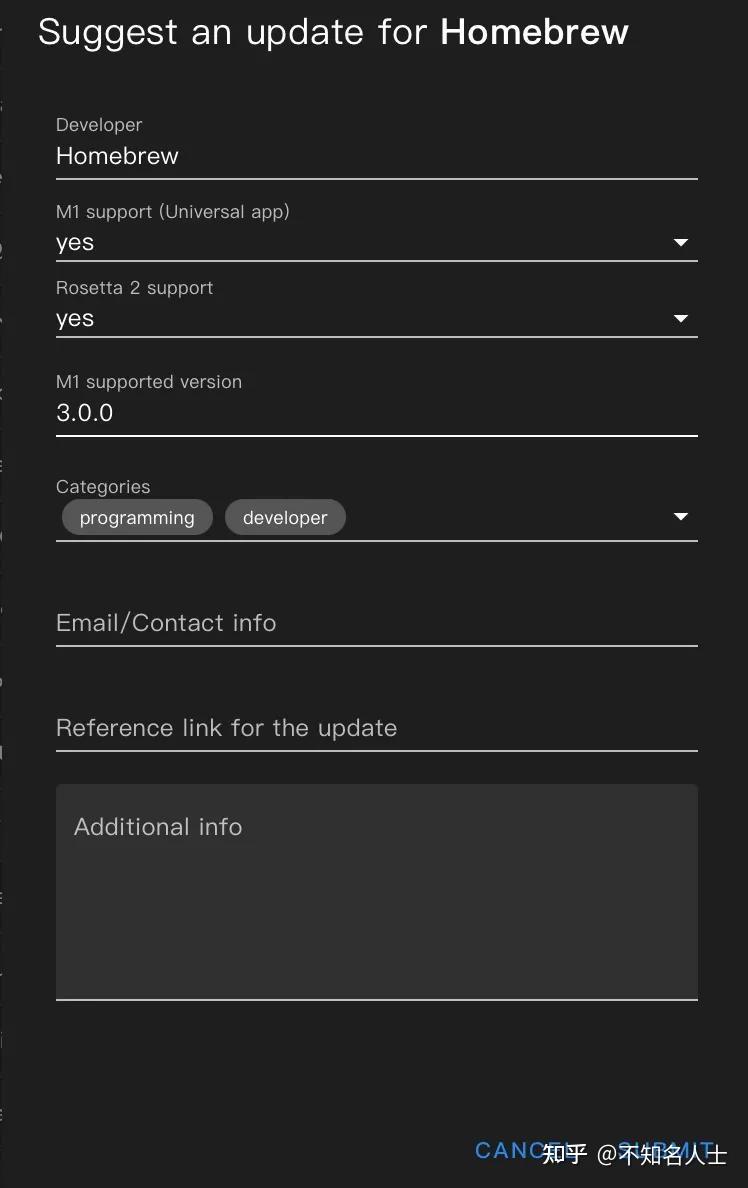This screenshot has width=748, height=1188.
Task: Click the Rosetta 2 support label
Action: pos(134,288)
